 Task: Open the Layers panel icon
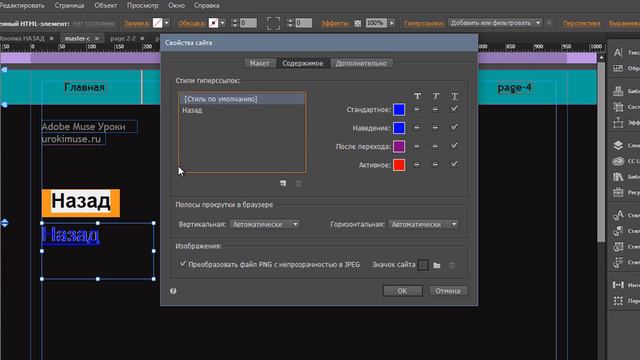point(618,145)
